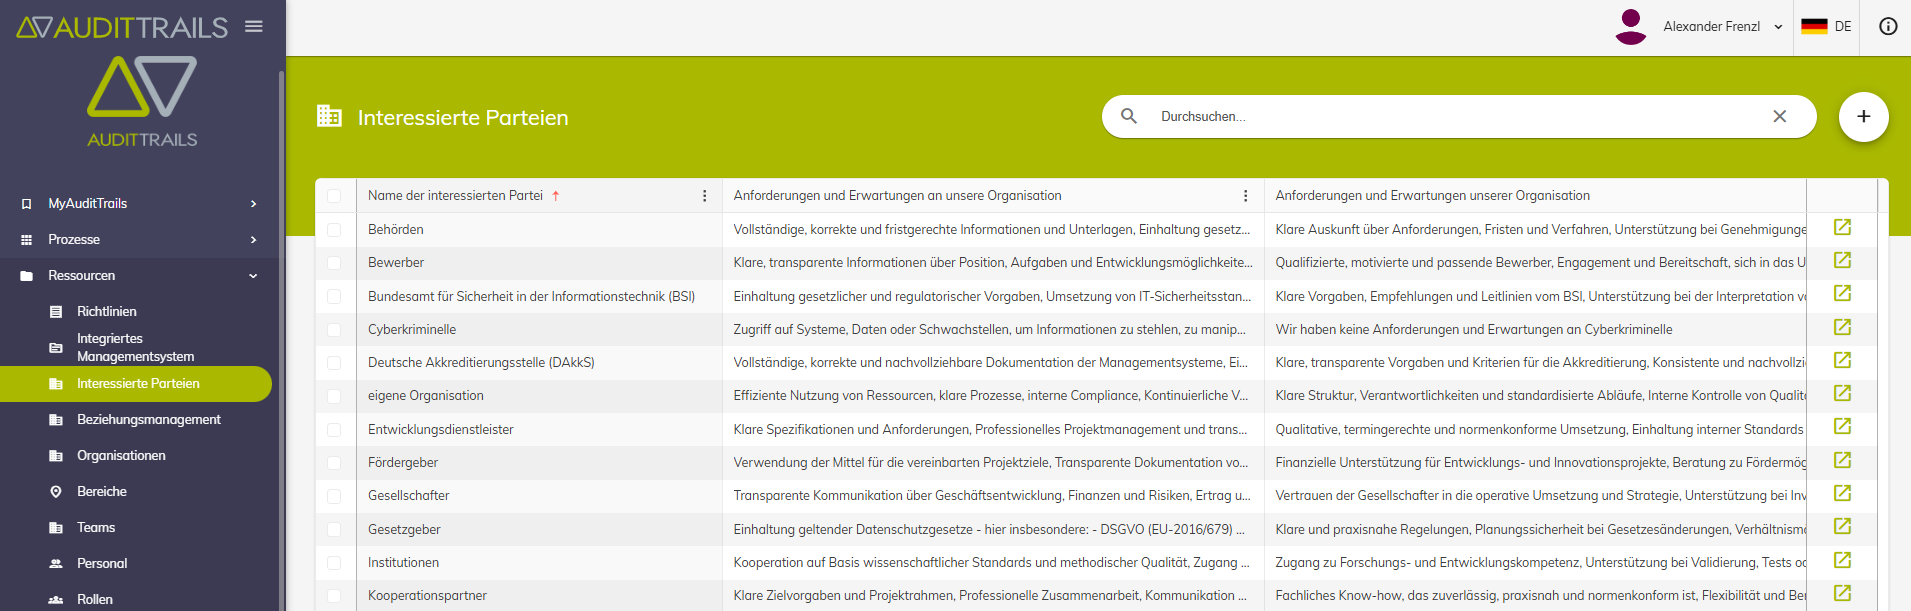Click the Prozesse grid icon
This screenshot has width=1911, height=611.
[26, 240]
